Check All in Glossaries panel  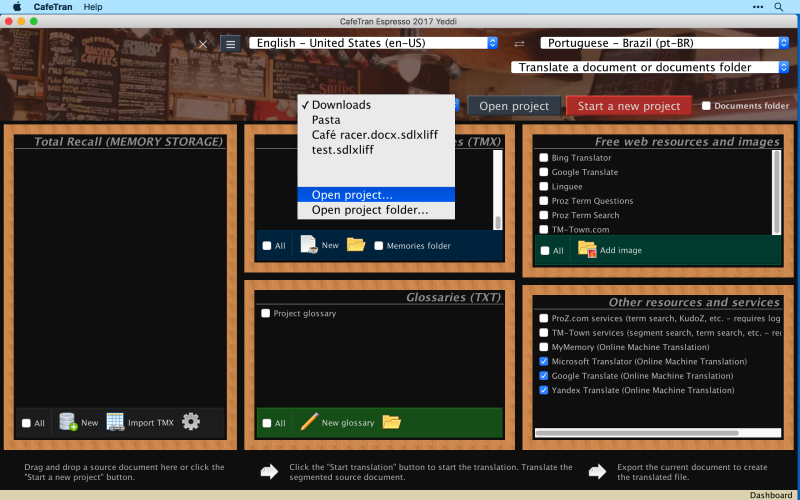click(x=267, y=423)
